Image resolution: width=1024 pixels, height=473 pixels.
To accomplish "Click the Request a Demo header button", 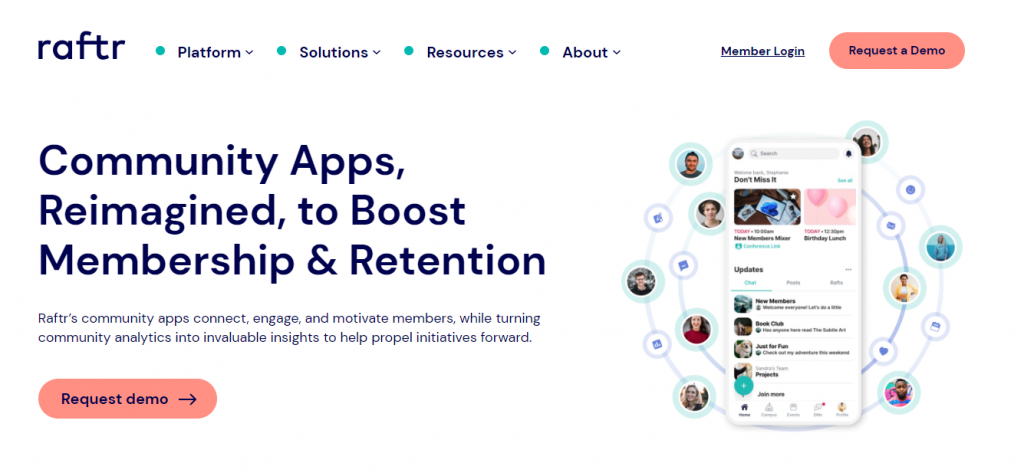I will [x=896, y=51].
